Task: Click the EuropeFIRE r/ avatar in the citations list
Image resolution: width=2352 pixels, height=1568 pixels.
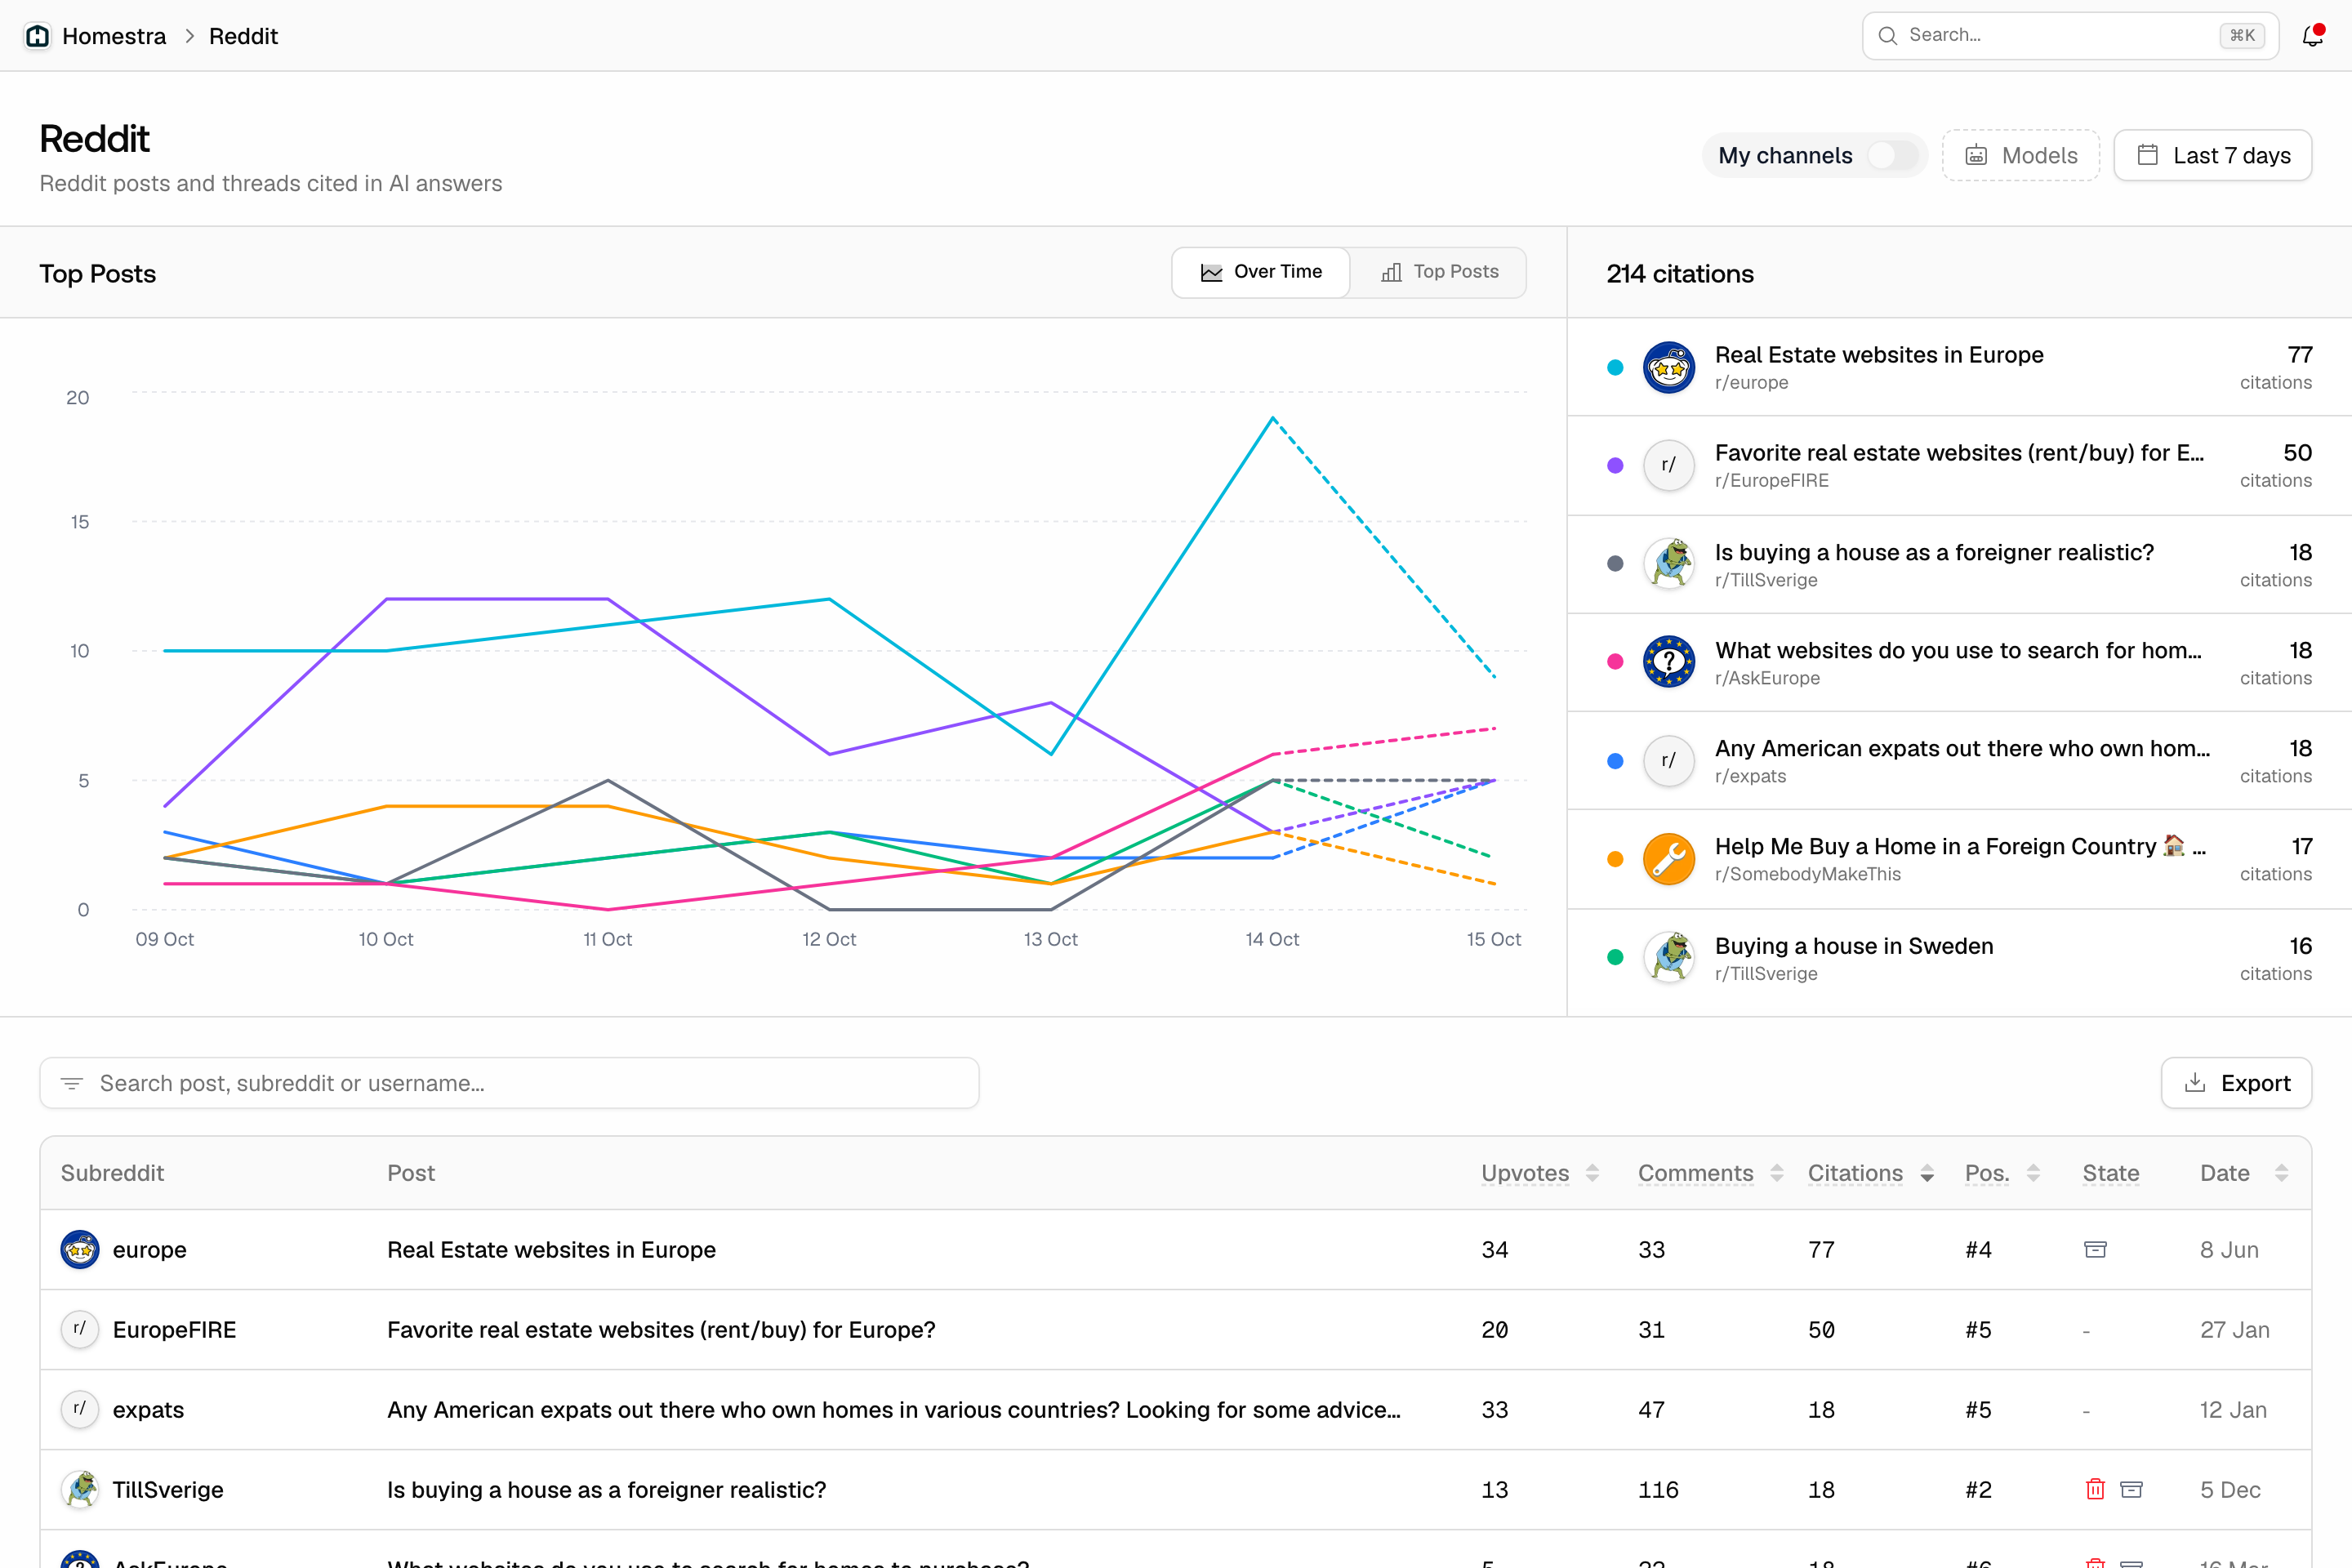Action: click(1668, 465)
